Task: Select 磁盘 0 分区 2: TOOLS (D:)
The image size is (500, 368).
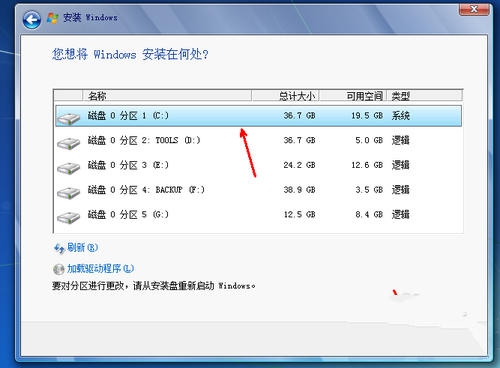Action: pos(258,140)
